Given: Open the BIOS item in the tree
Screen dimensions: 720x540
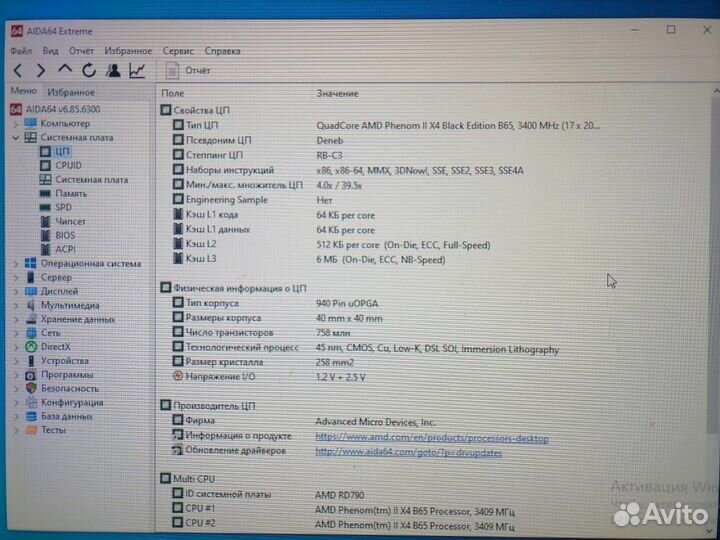Looking at the screenshot, I should [x=65, y=235].
